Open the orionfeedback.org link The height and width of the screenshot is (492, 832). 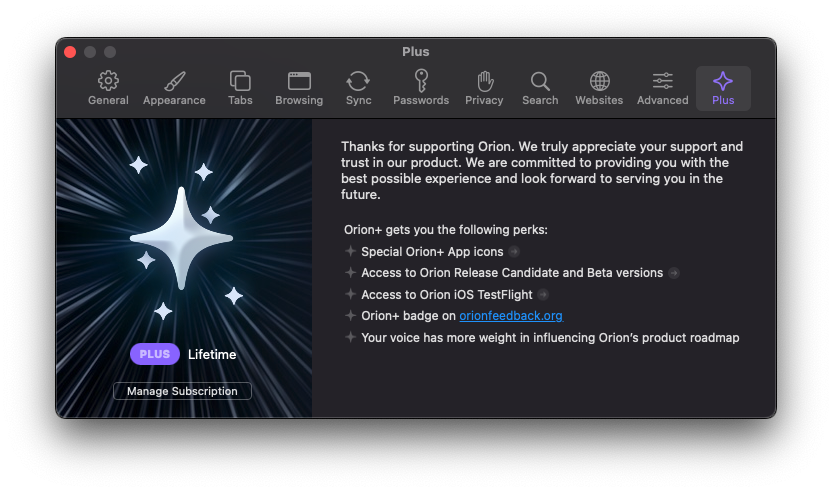pyautogui.click(x=511, y=316)
